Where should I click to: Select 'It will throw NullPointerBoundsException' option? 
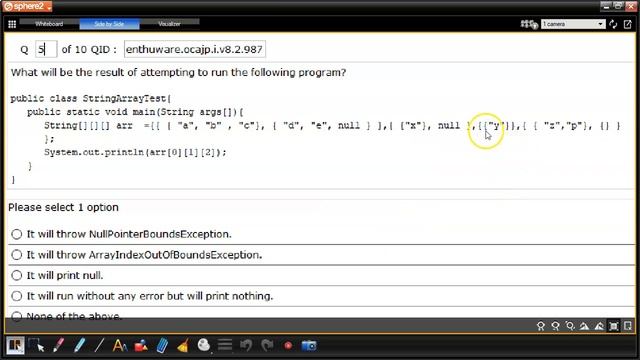click(x=16, y=234)
